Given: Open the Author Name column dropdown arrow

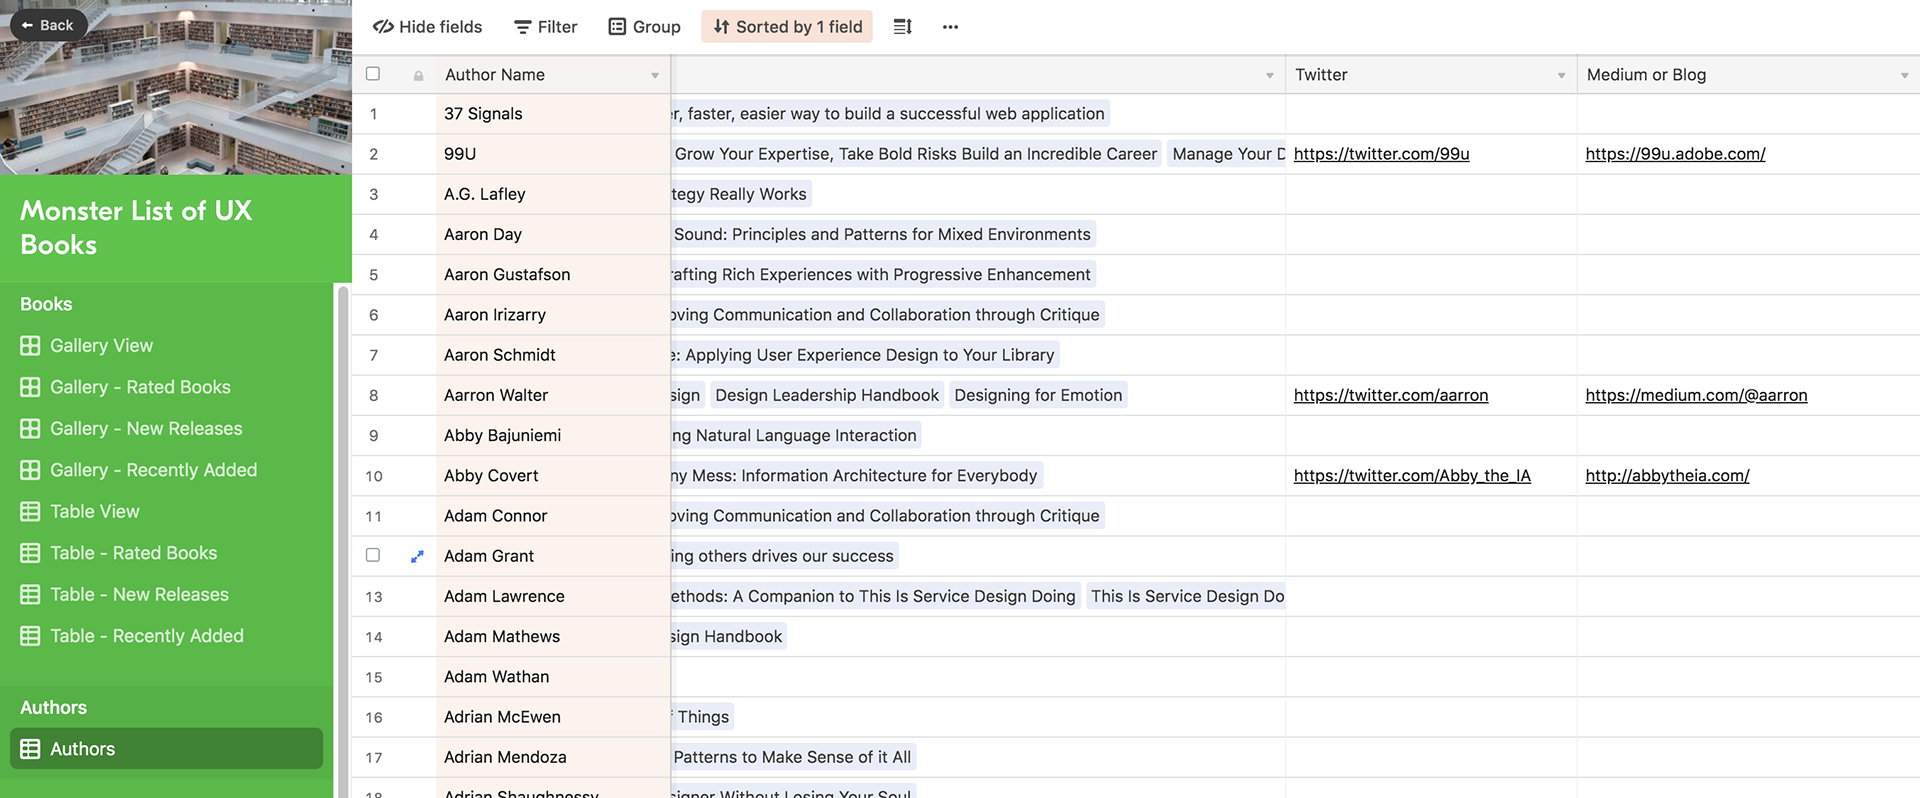Looking at the screenshot, I should point(655,76).
